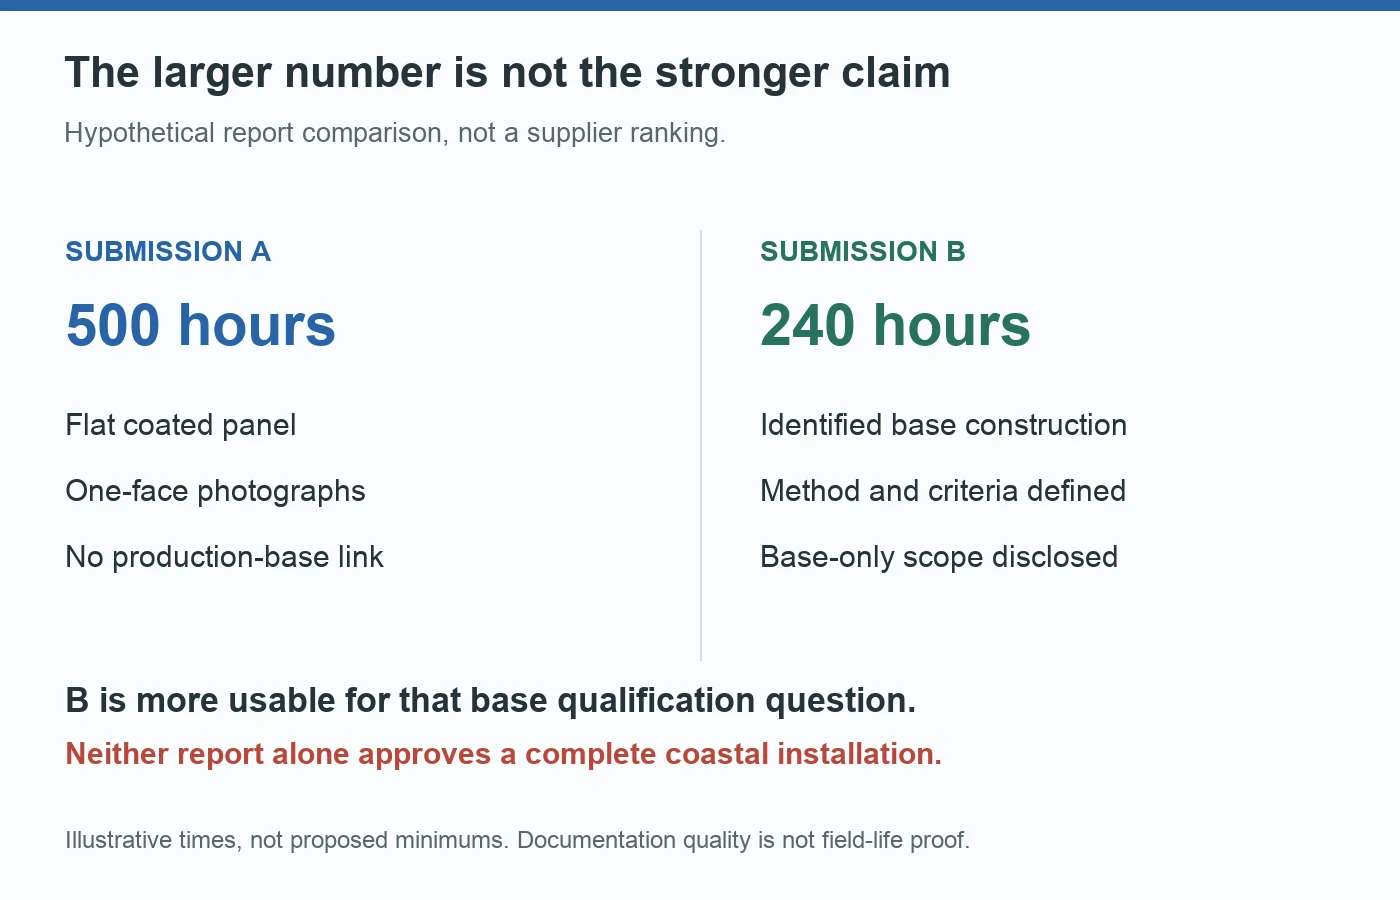The height and width of the screenshot is (900, 1400).
Task: Click the "No production-base link" line
Action: (224, 557)
